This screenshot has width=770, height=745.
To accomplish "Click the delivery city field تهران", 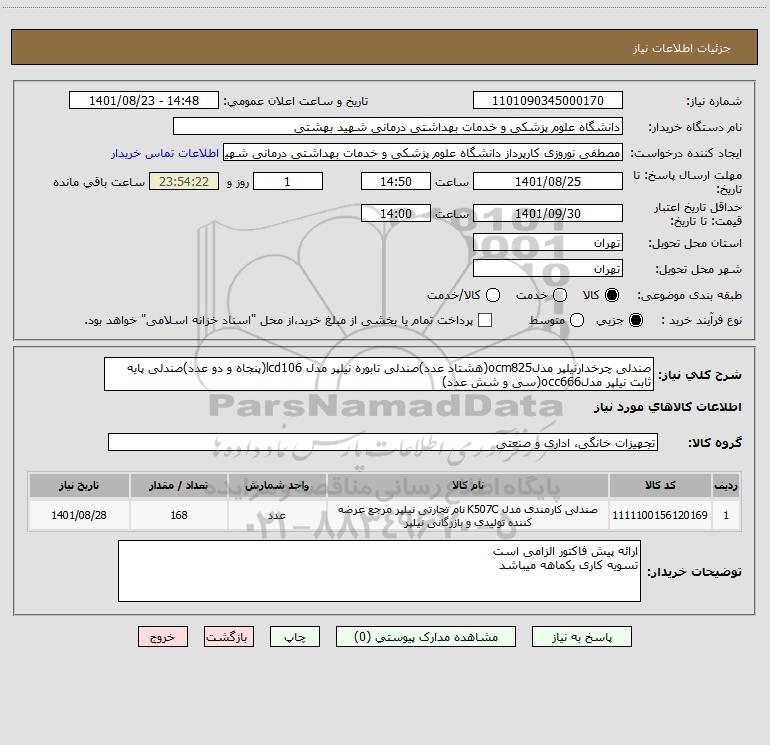I will [x=548, y=269].
